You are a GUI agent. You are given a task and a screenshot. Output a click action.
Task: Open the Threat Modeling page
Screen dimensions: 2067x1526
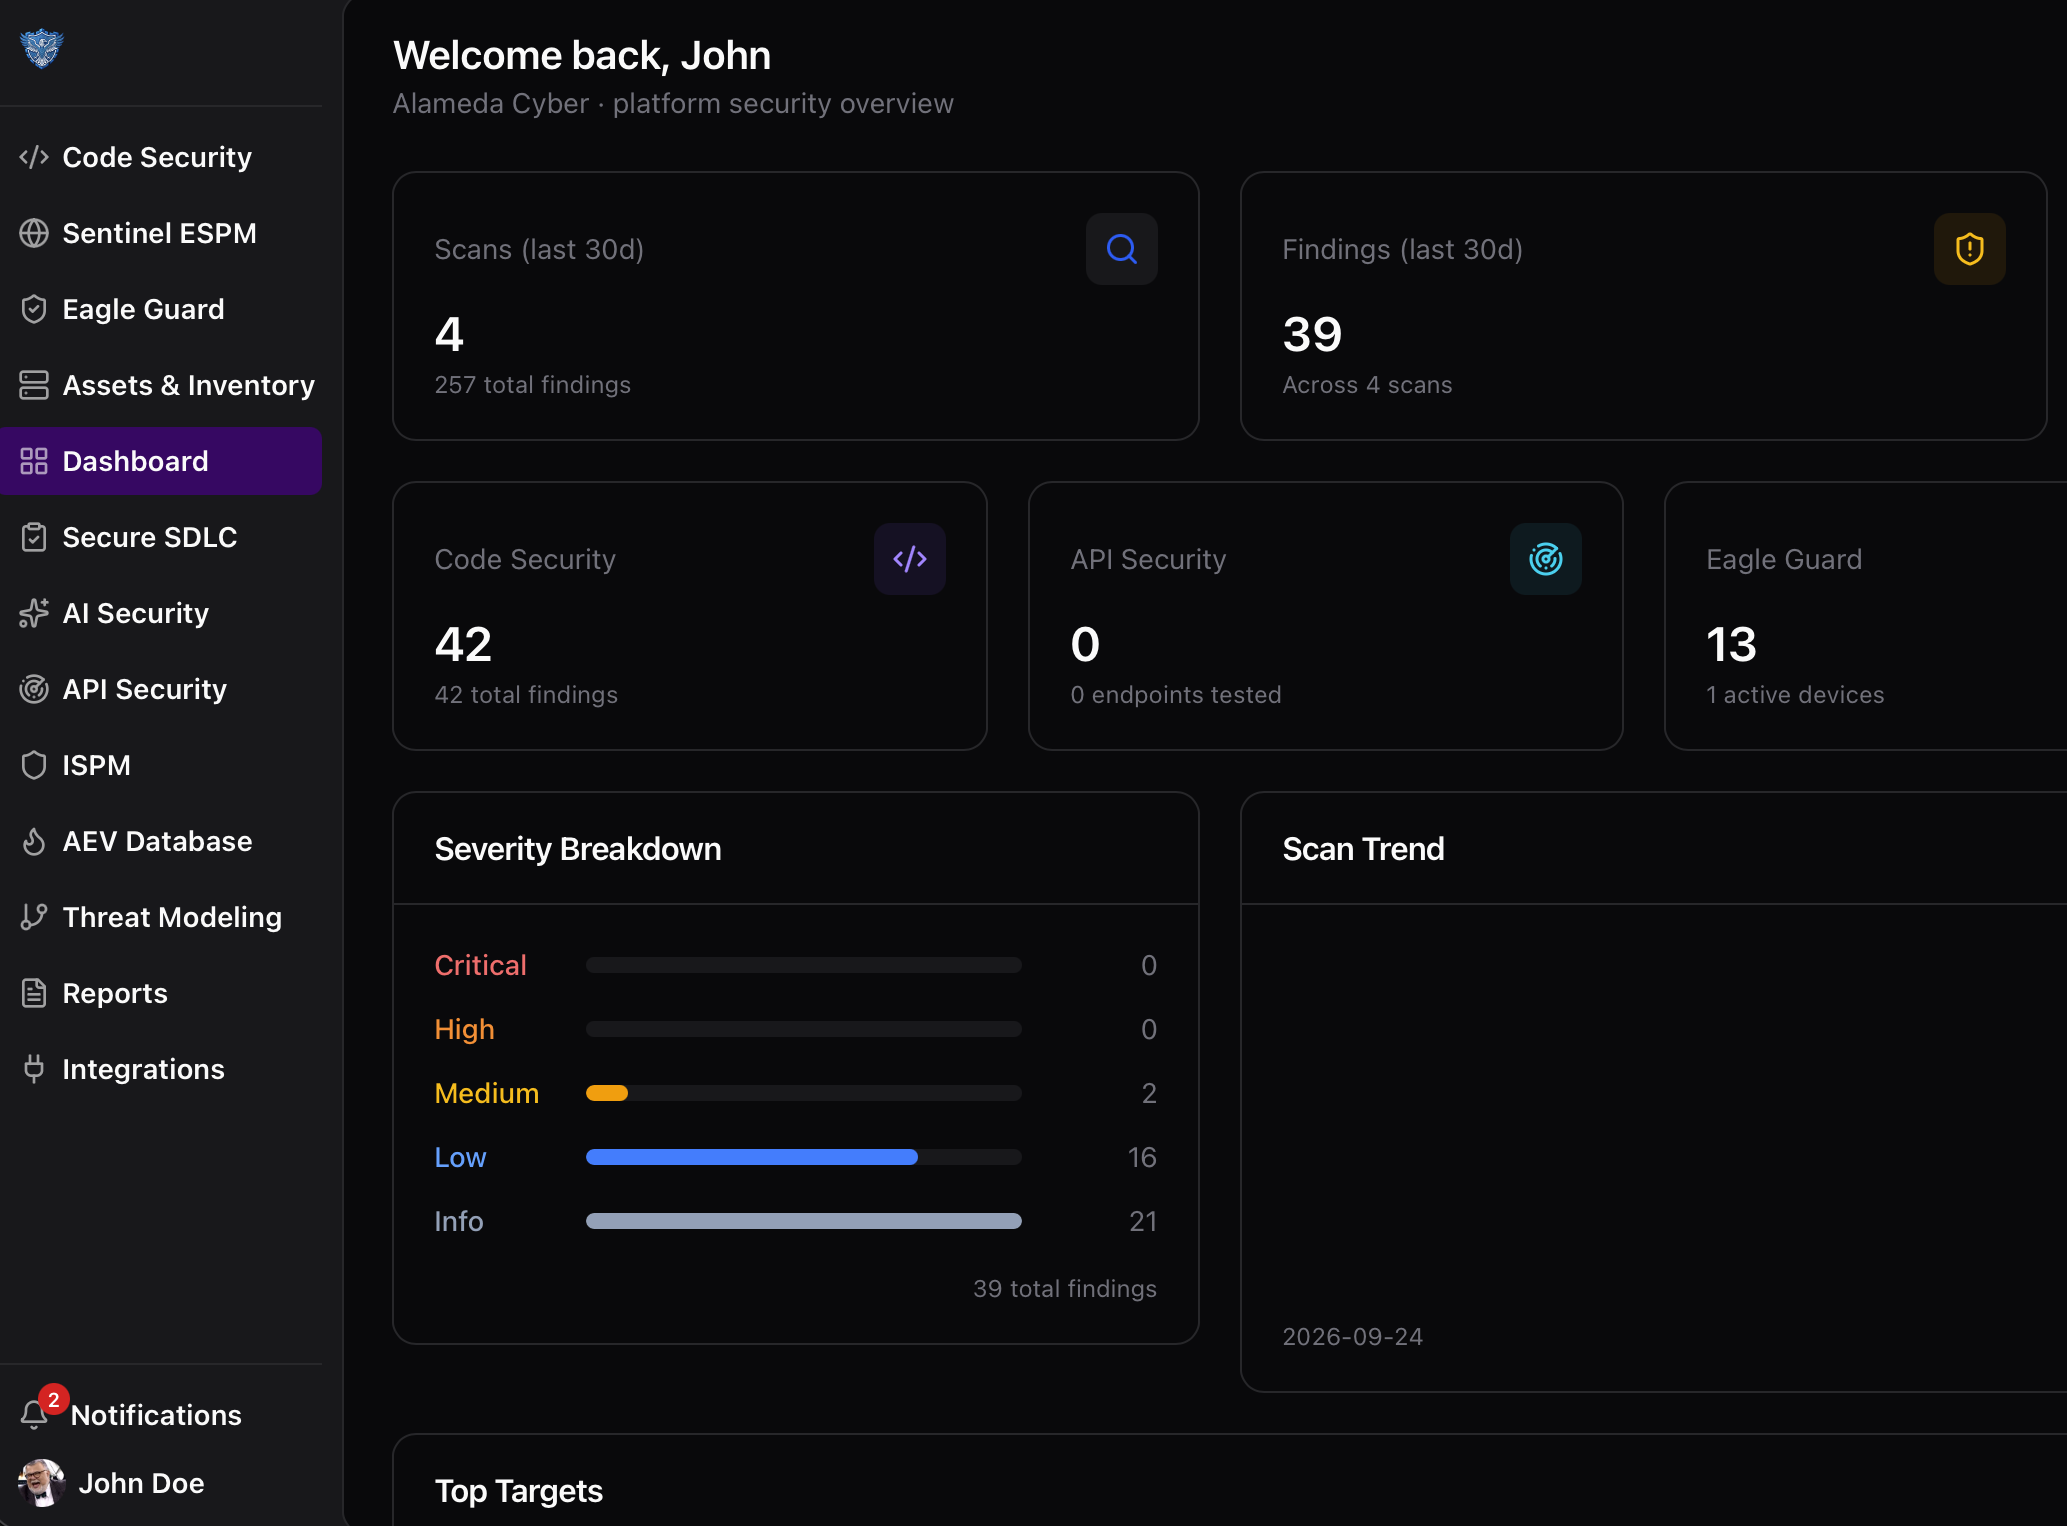tap(160, 917)
